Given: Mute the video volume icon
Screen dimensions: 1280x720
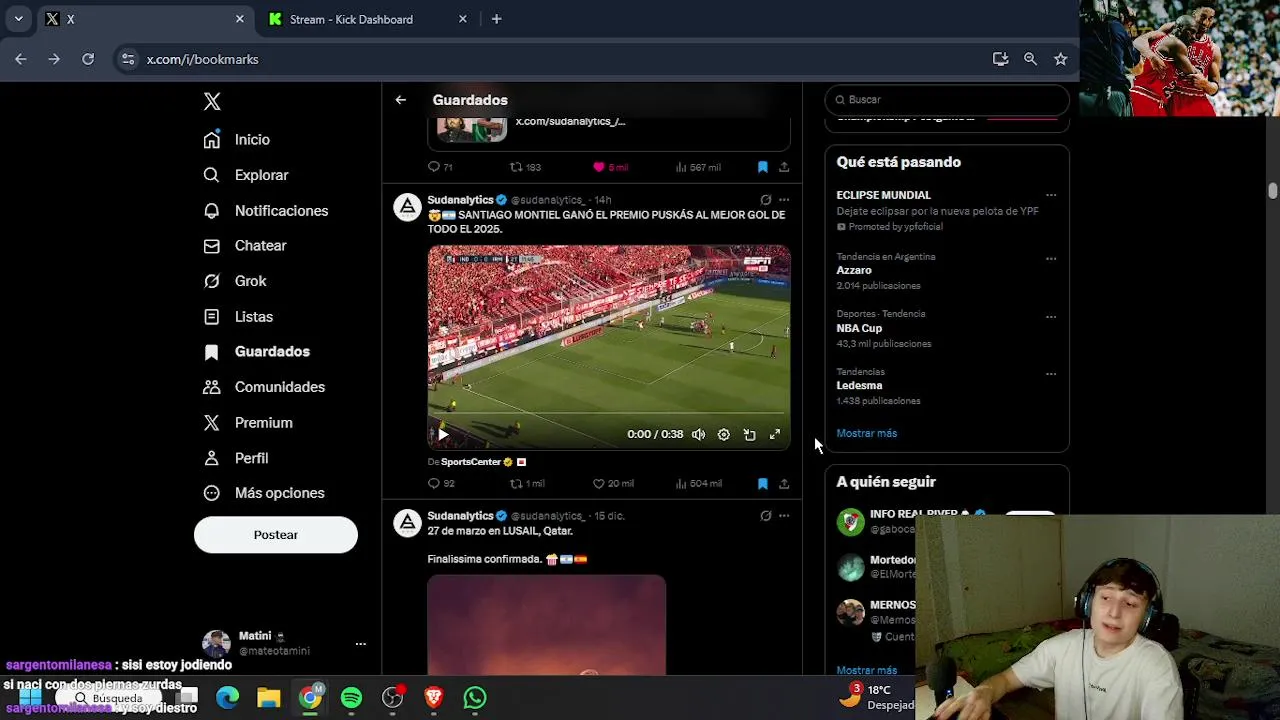Looking at the screenshot, I should (698, 434).
